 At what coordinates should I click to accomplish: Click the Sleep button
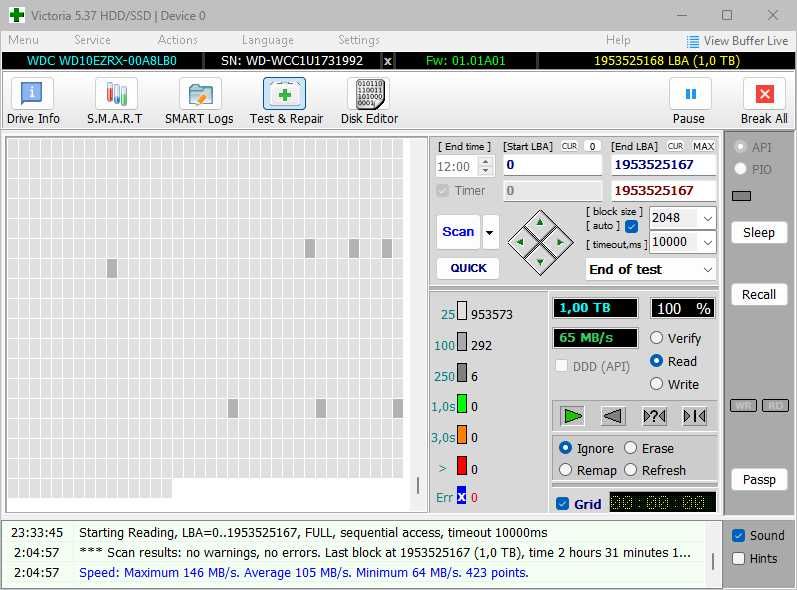point(759,233)
